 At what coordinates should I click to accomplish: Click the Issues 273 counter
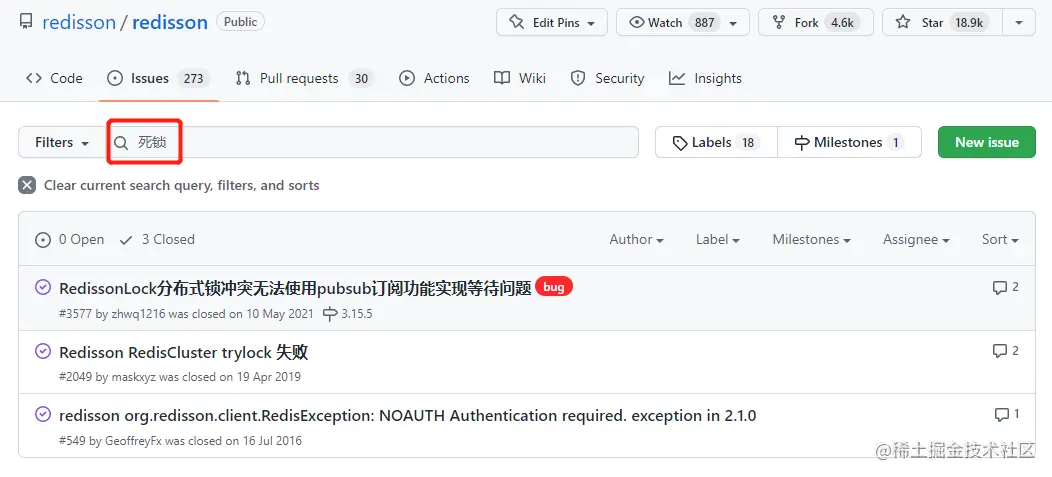193,78
